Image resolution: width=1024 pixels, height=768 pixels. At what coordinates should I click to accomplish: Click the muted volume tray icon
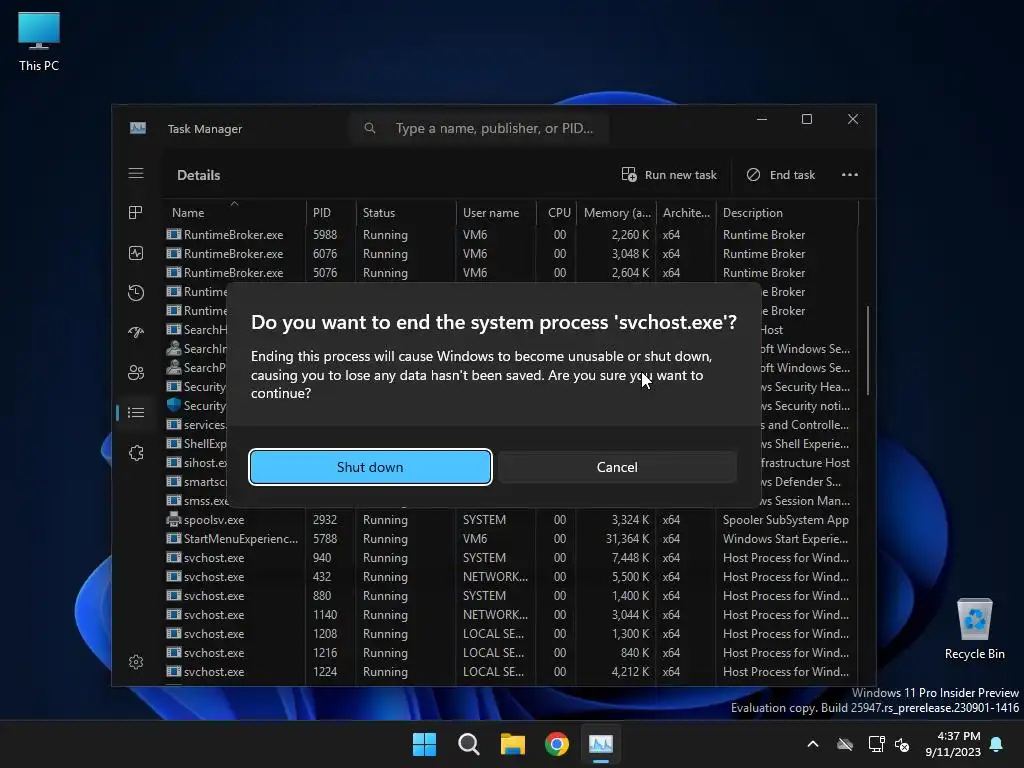(x=902, y=744)
